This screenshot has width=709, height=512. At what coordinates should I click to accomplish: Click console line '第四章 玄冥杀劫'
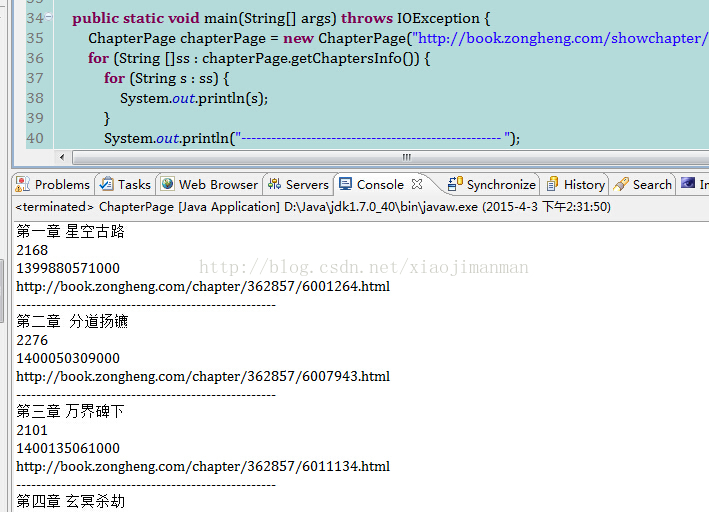[71, 501]
